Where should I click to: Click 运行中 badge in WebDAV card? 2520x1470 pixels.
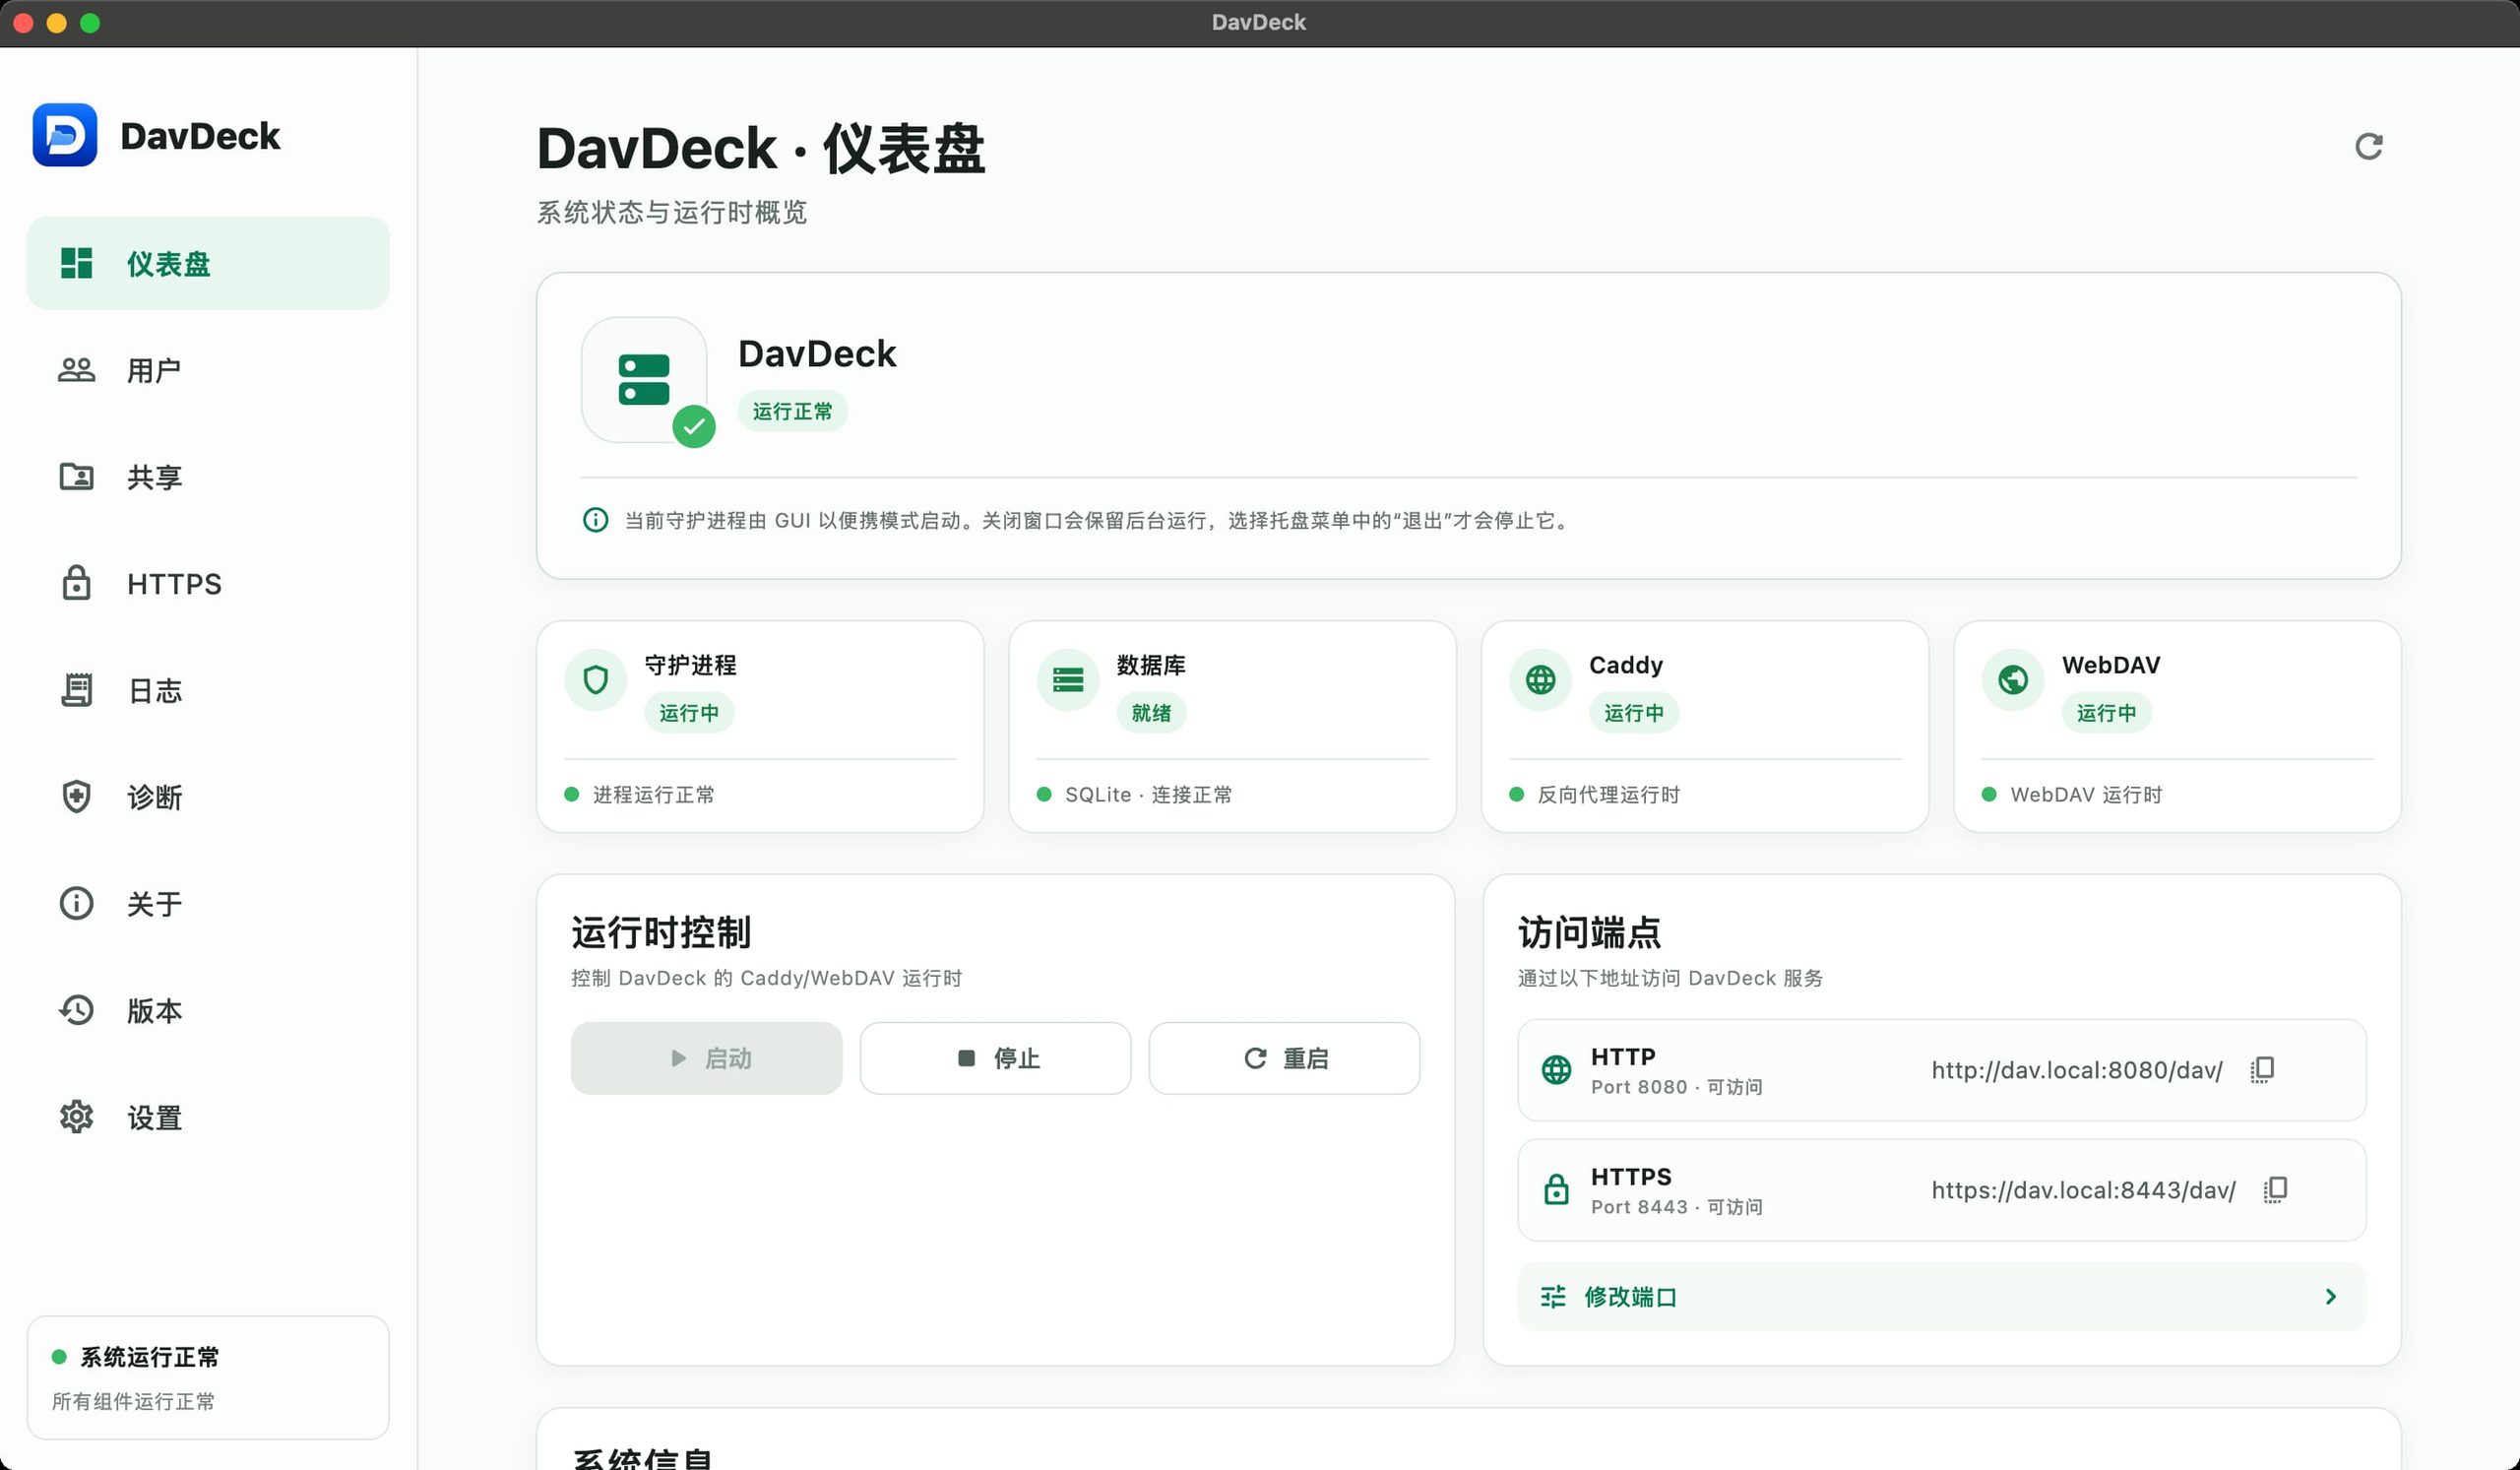[x=2106, y=713]
